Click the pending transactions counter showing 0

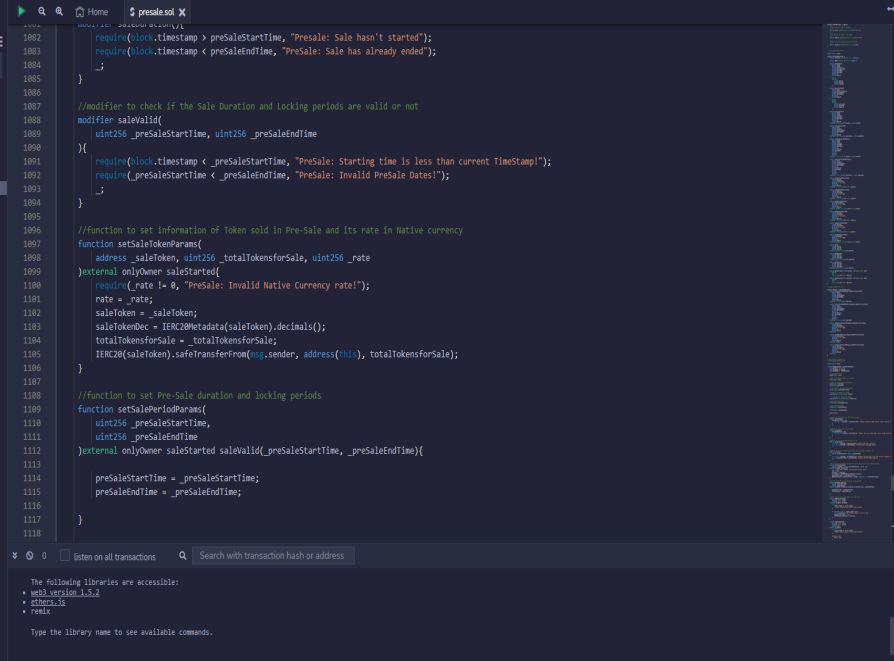coord(44,556)
